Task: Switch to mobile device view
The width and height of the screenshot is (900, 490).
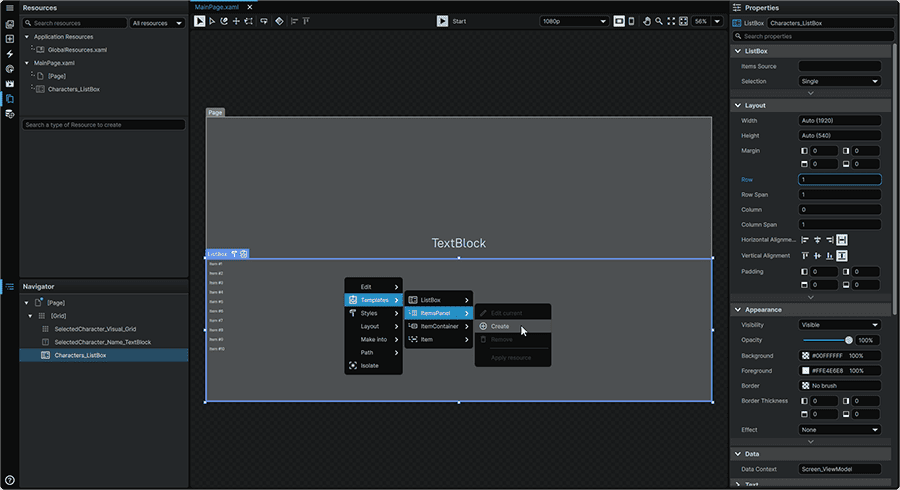Action: pos(631,21)
